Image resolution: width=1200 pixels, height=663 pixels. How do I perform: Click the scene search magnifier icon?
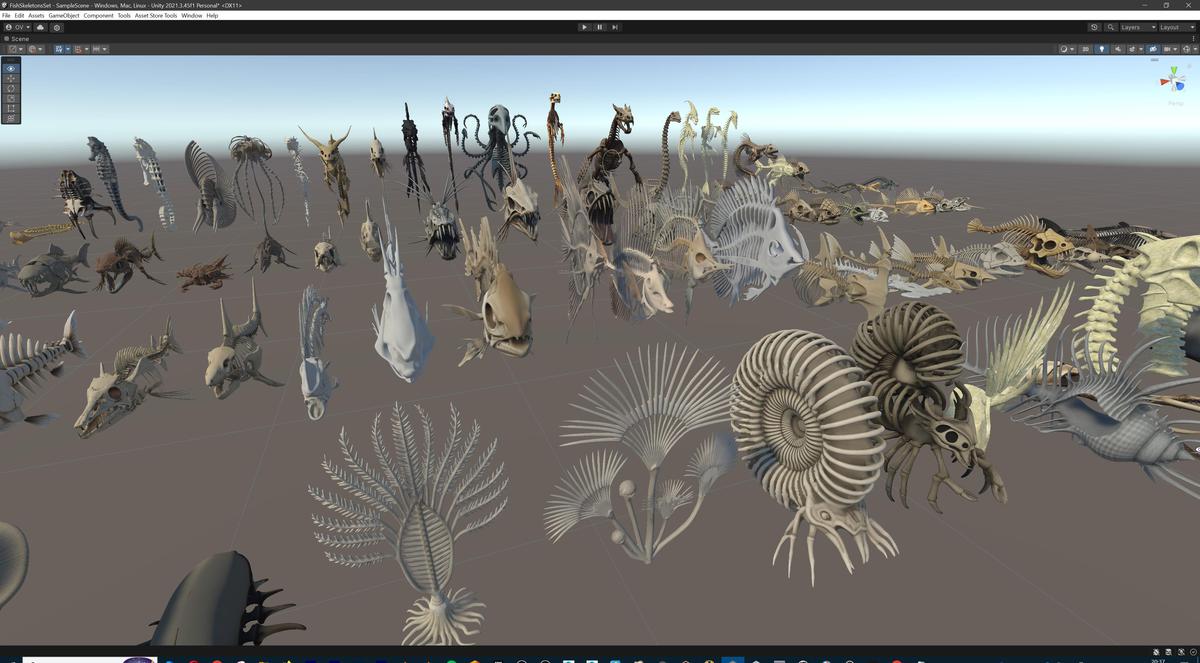(x=1111, y=27)
